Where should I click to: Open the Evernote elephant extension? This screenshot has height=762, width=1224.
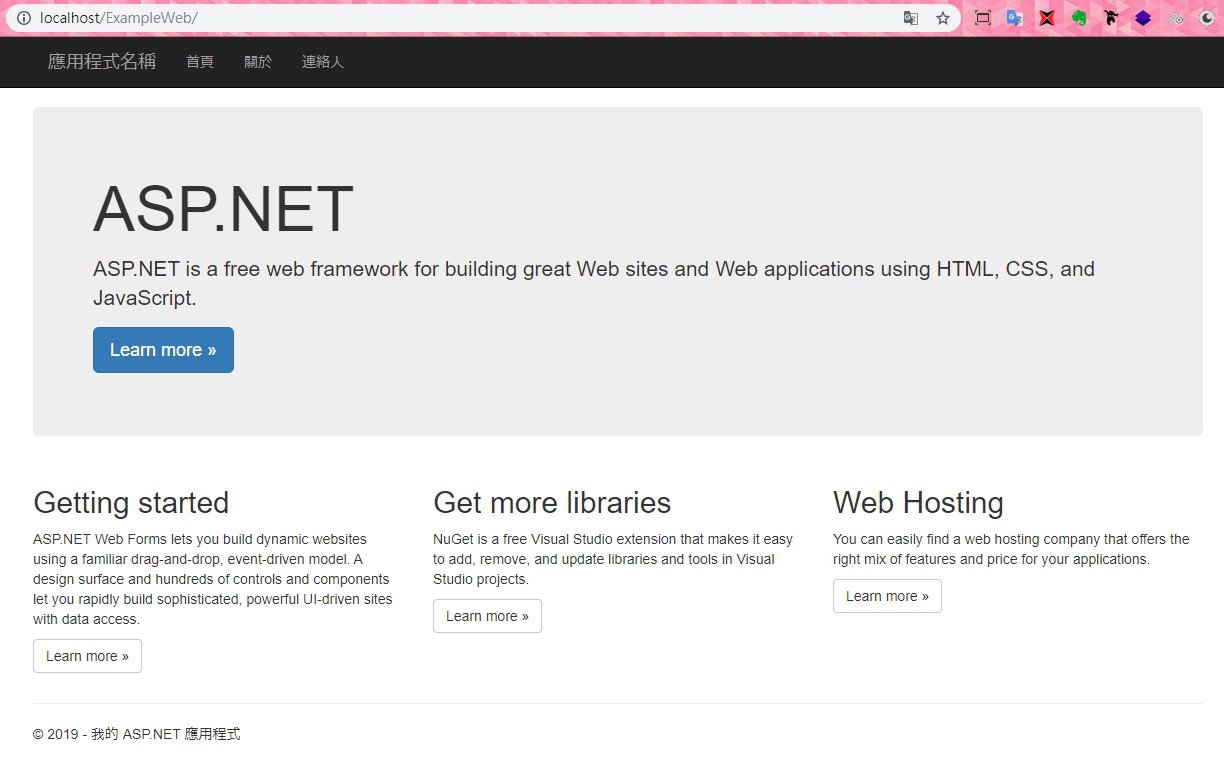tap(1078, 18)
